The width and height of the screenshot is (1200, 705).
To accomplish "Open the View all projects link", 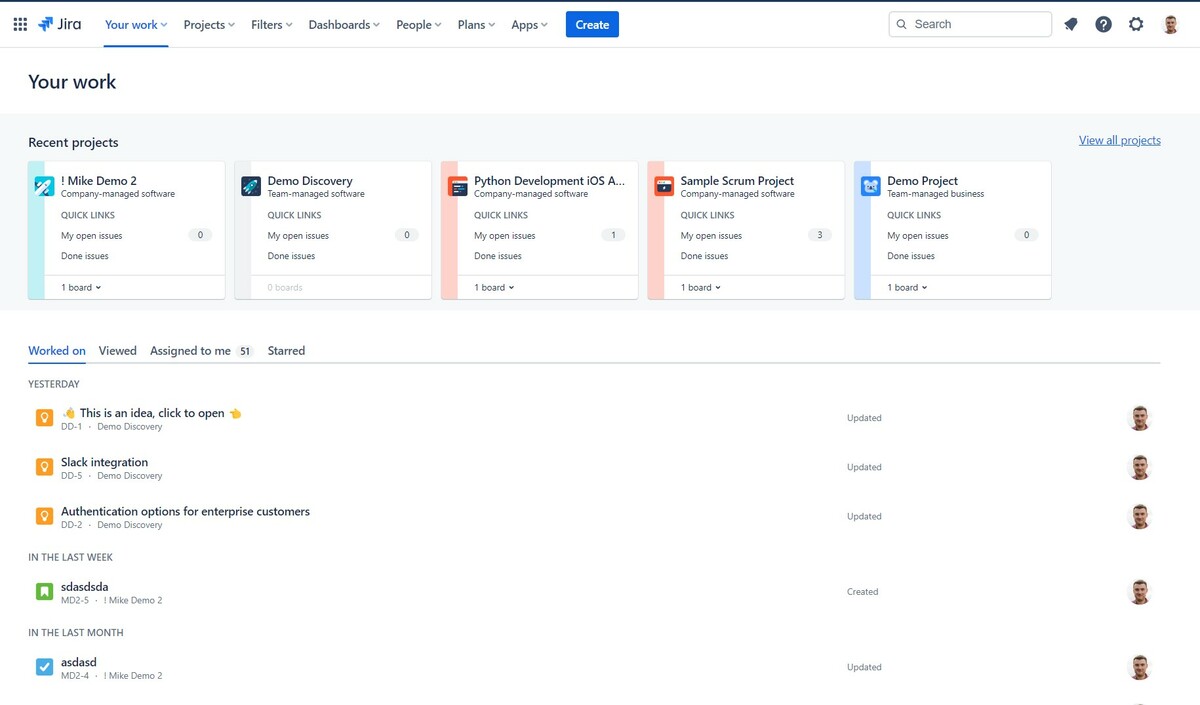I will [x=1119, y=140].
